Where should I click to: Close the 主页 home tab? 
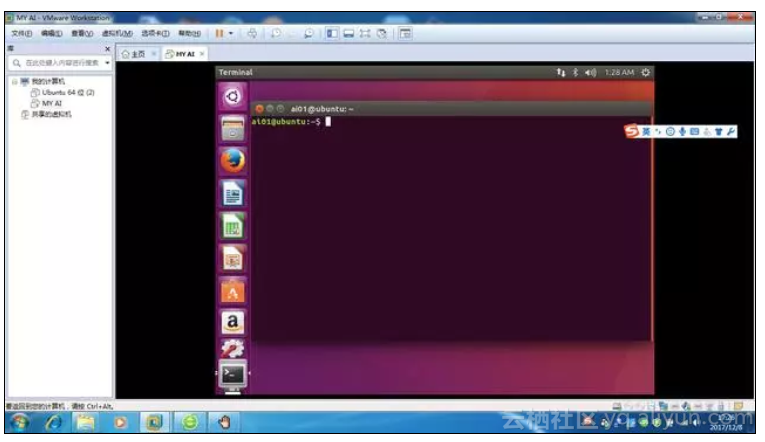point(154,54)
